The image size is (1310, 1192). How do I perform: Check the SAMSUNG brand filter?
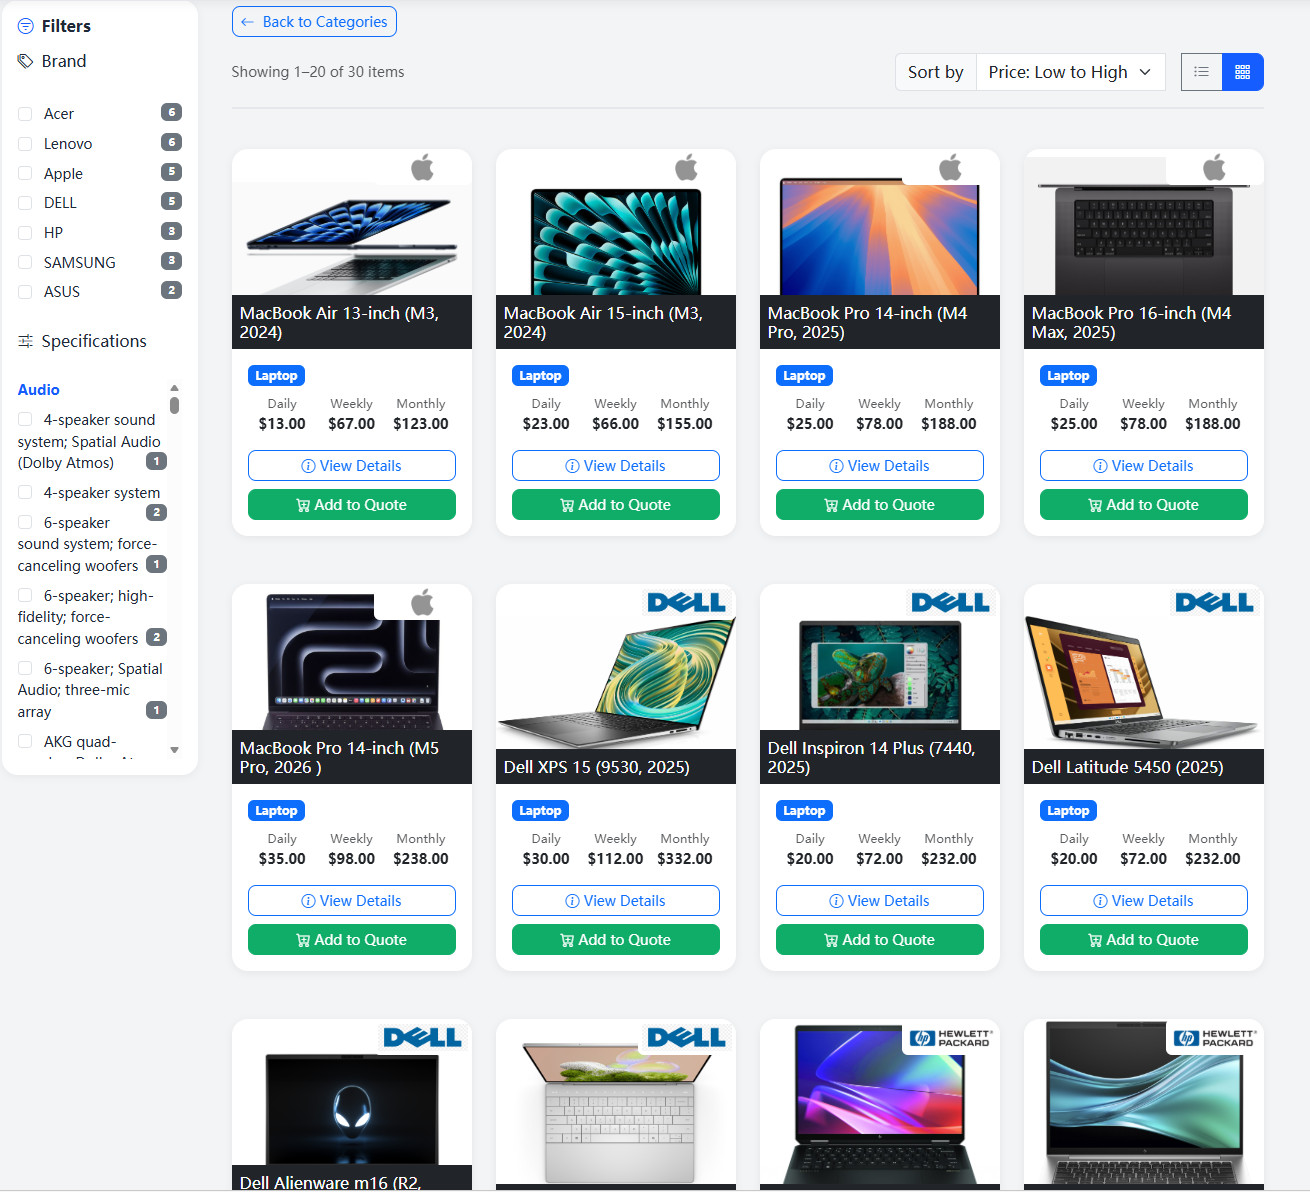[25, 263]
